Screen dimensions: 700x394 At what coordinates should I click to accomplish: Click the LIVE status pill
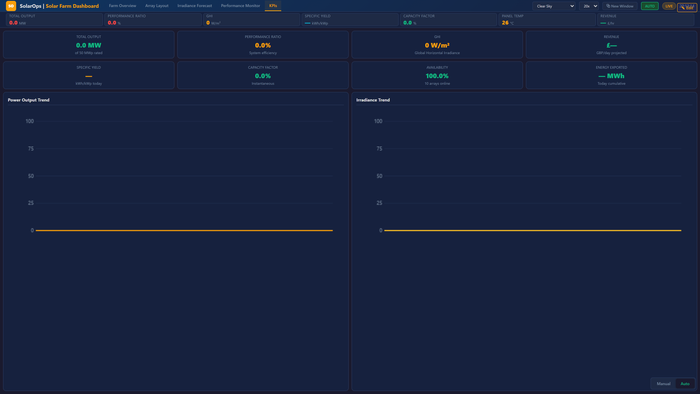pyautogui.click(x=668, y=6)
